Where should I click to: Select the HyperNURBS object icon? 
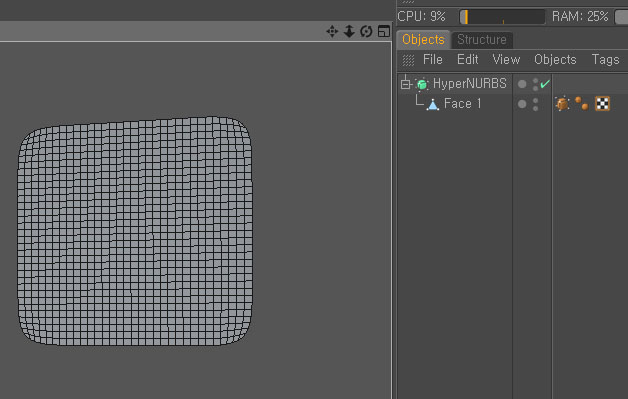point(421,84)
